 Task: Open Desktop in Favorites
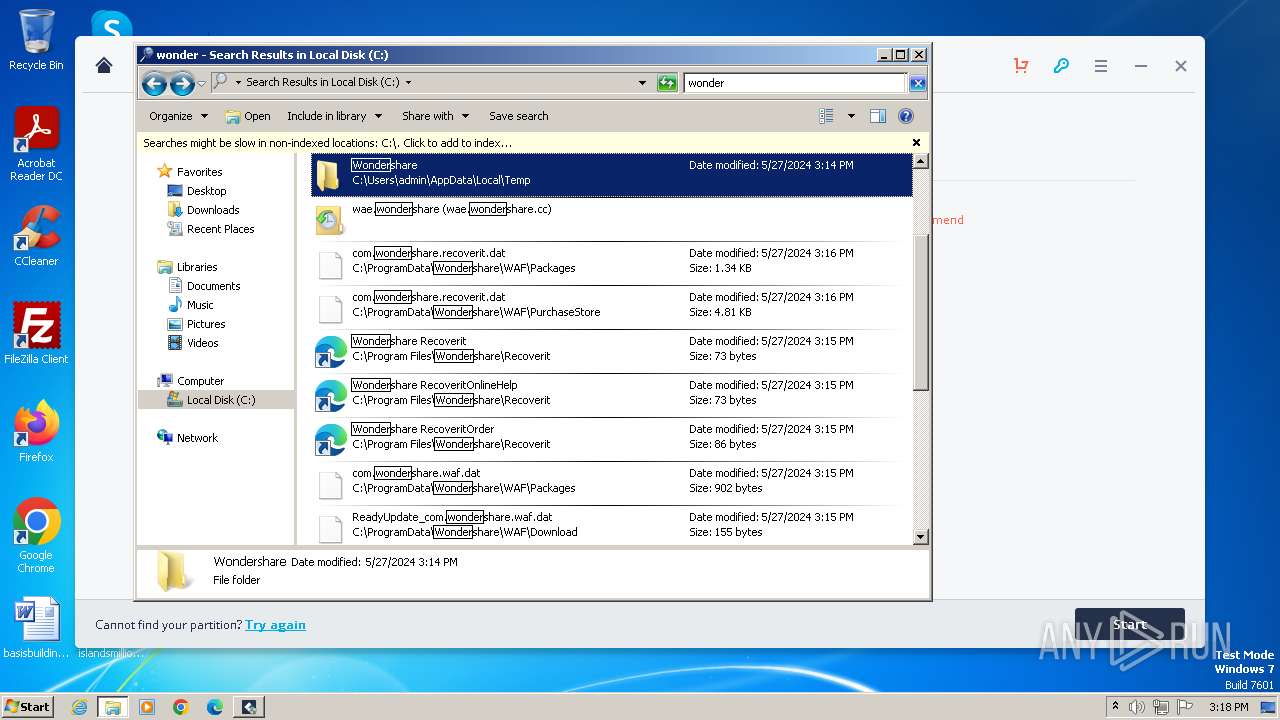(x=206, y=191)
